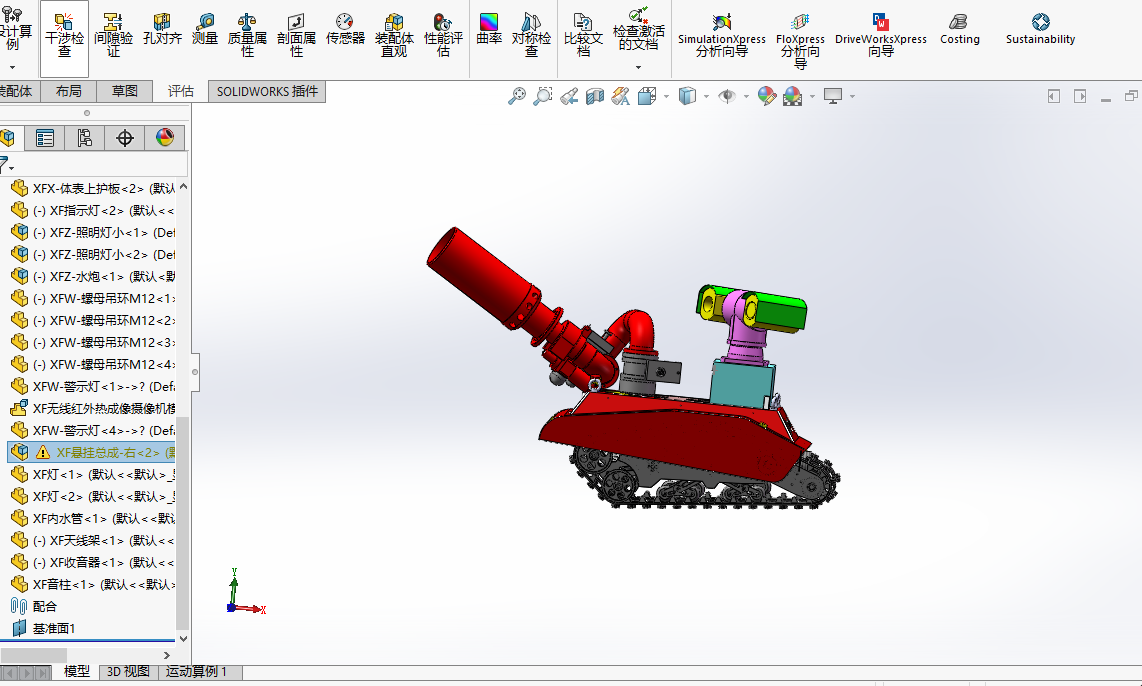1142x686 pixels.
Task: Select XF内水管<1> in tree
Action: (91, 519)
